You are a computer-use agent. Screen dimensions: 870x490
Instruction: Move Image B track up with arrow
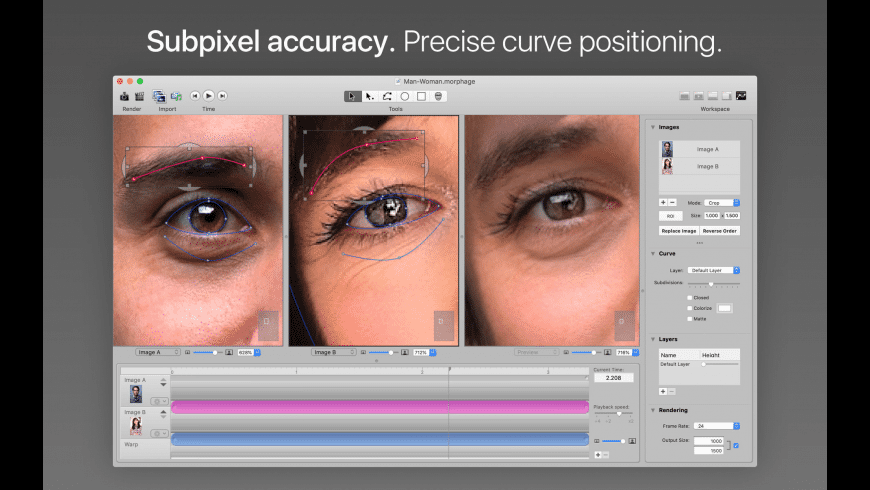pyautogui.click(x=163, y=411)
